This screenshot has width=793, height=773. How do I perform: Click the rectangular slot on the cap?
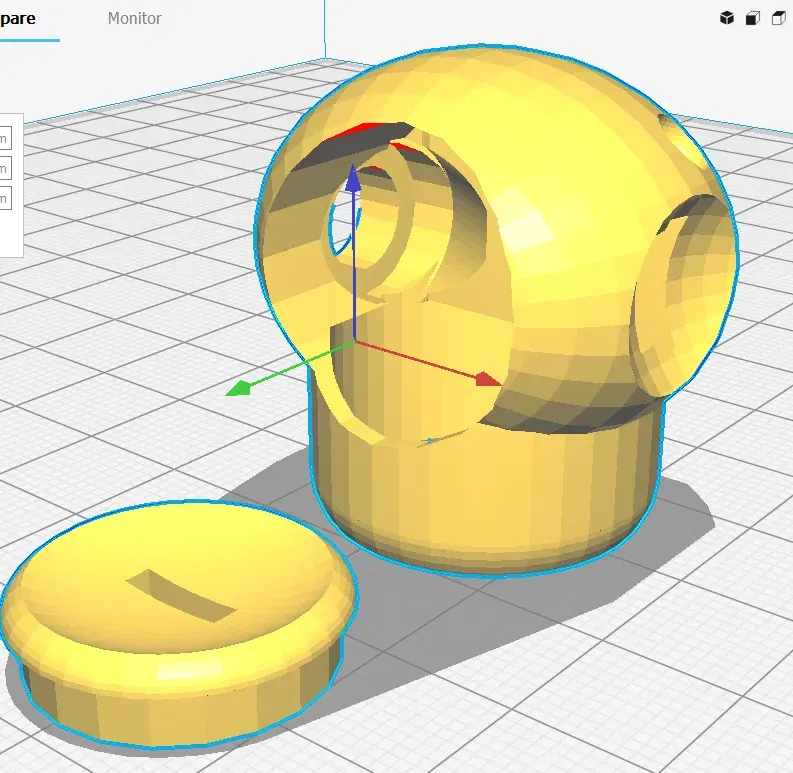(x=181, y=595)
